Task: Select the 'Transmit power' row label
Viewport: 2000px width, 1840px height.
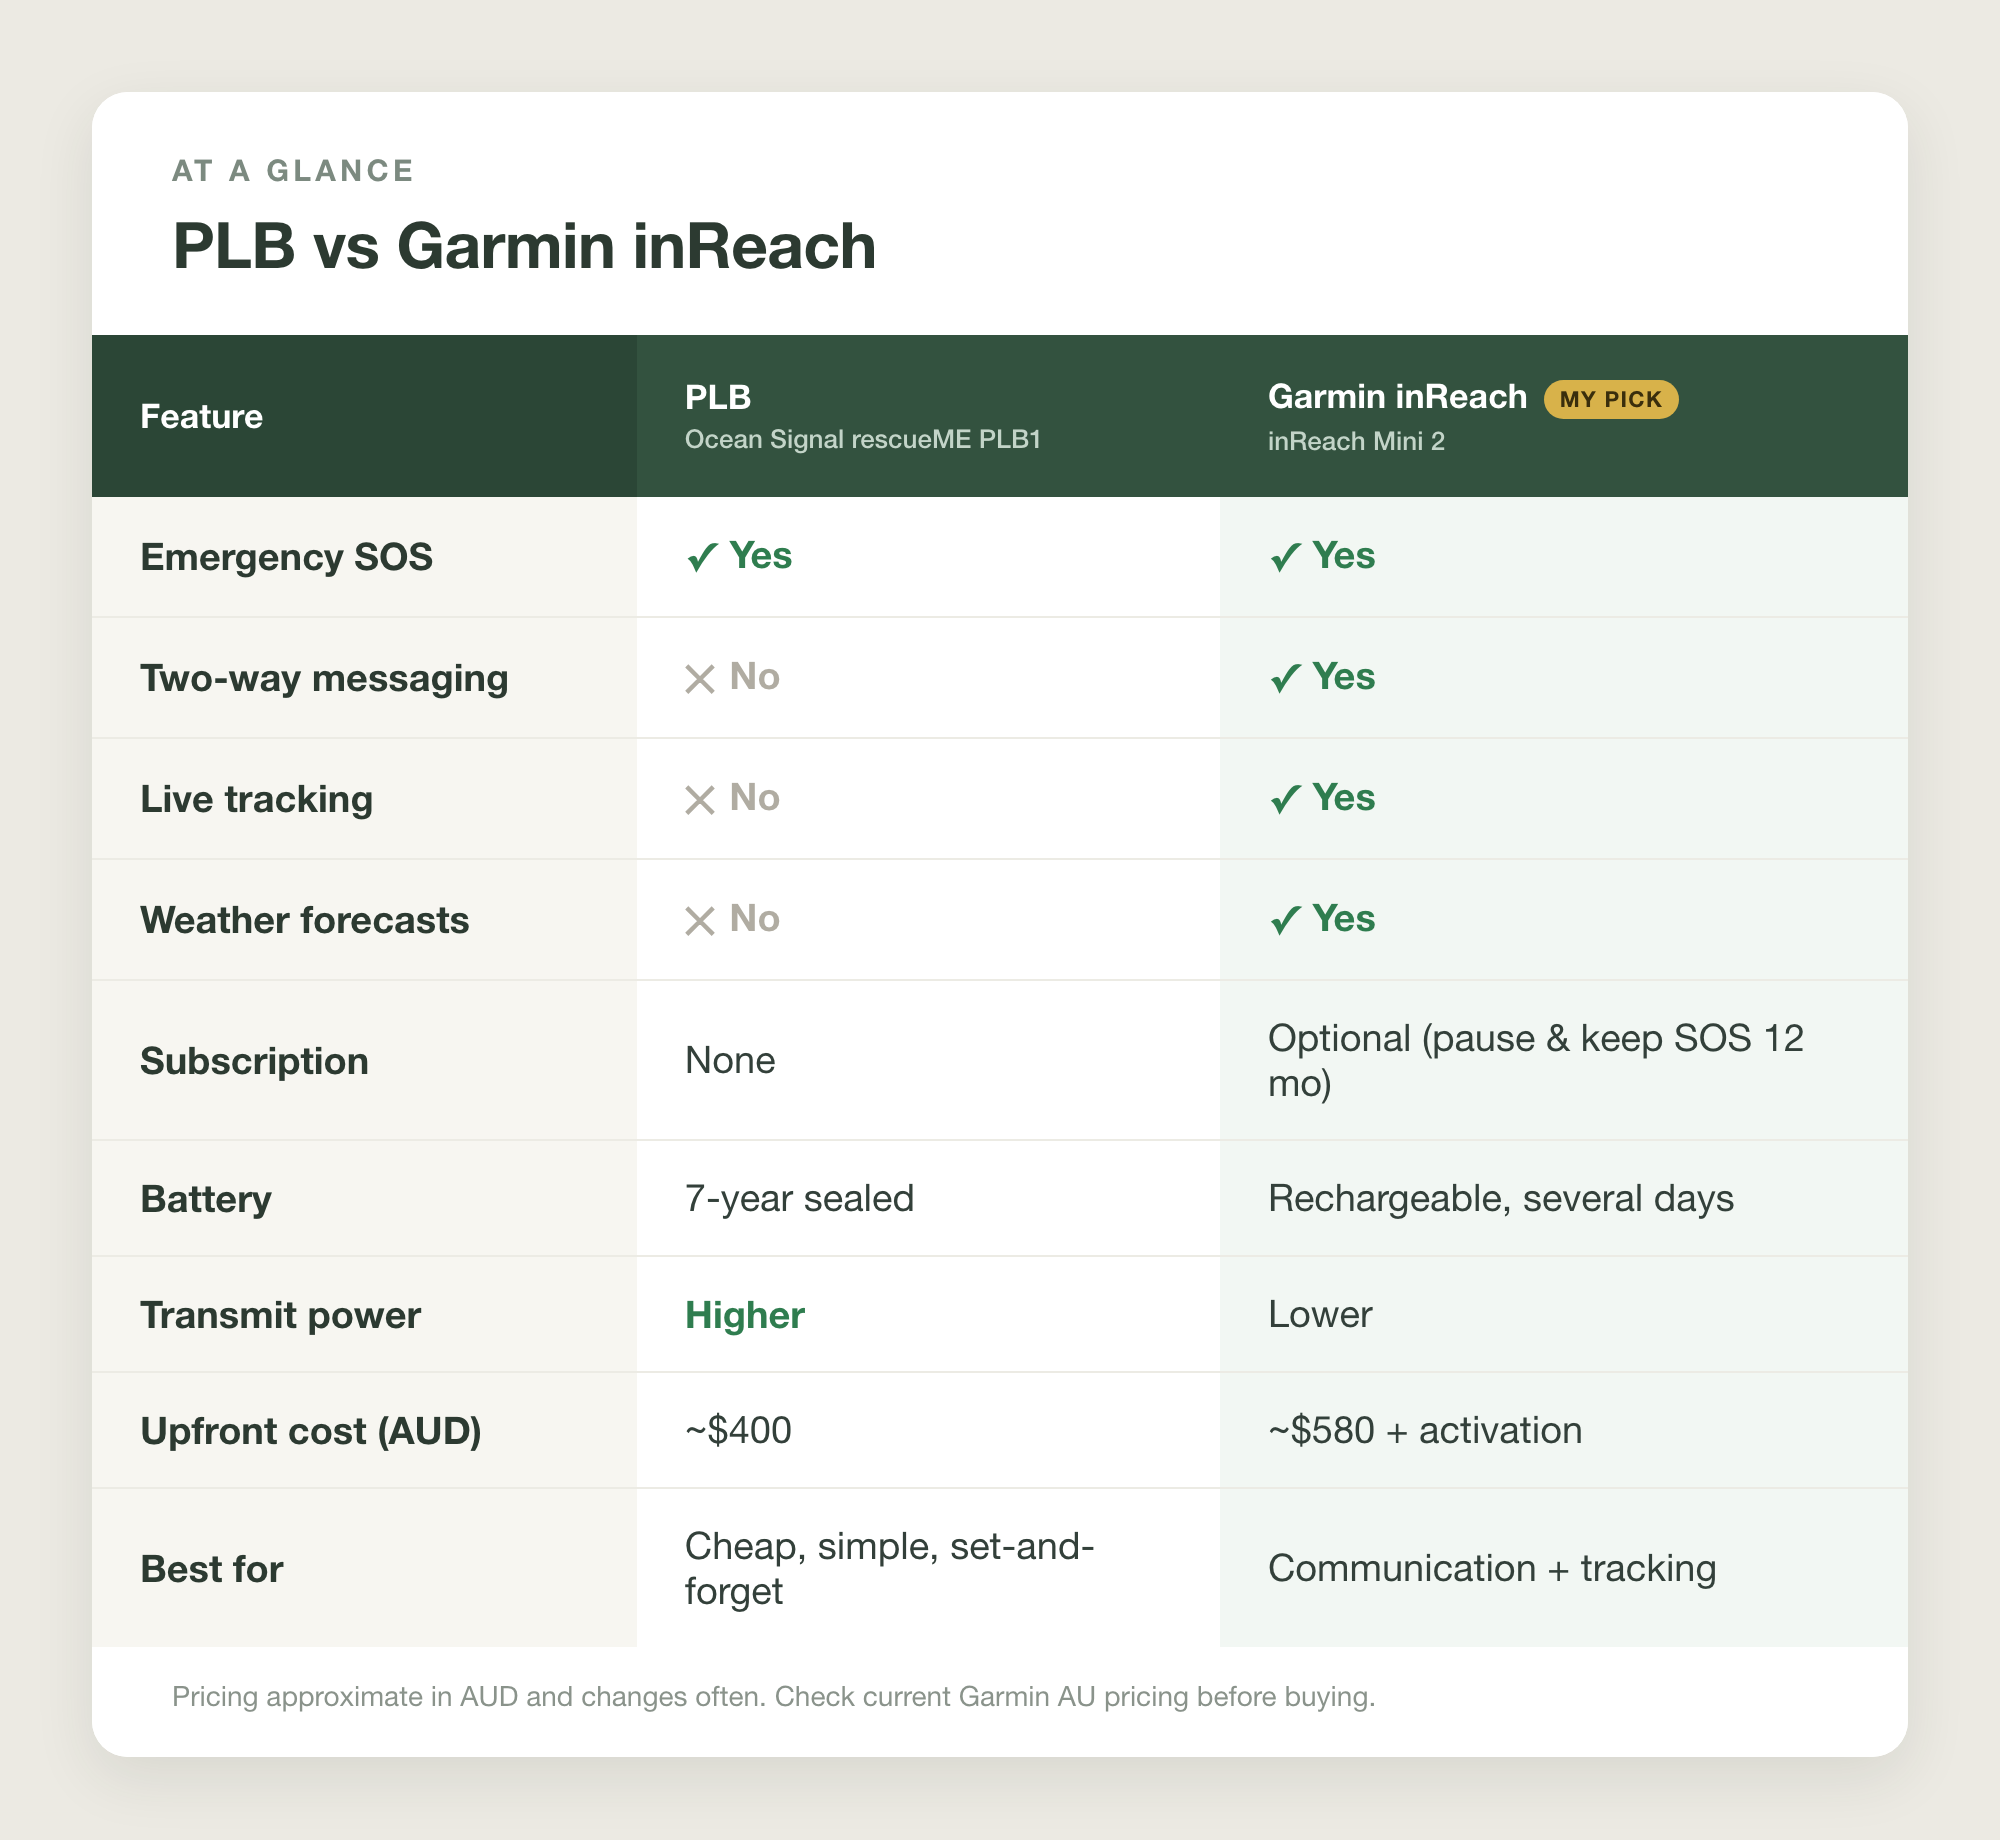Action: (x=280, y=1315)
